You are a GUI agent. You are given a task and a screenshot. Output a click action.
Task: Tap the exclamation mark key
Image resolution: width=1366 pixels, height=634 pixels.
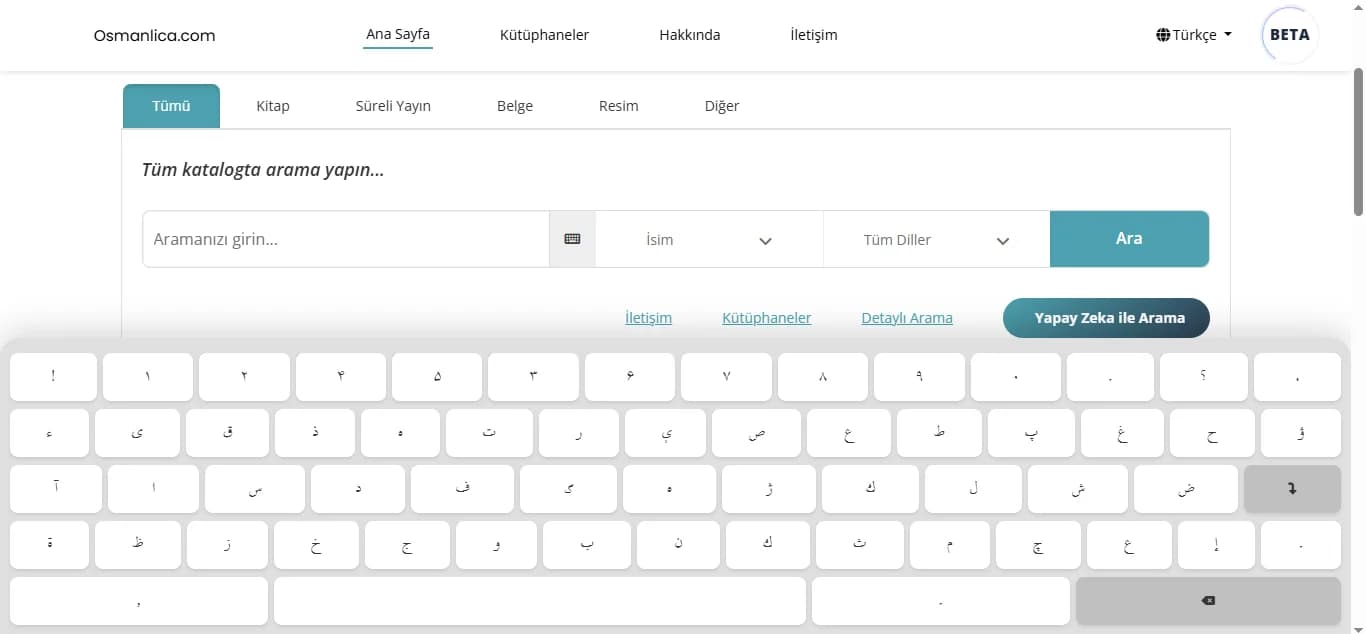pos(53,377)
